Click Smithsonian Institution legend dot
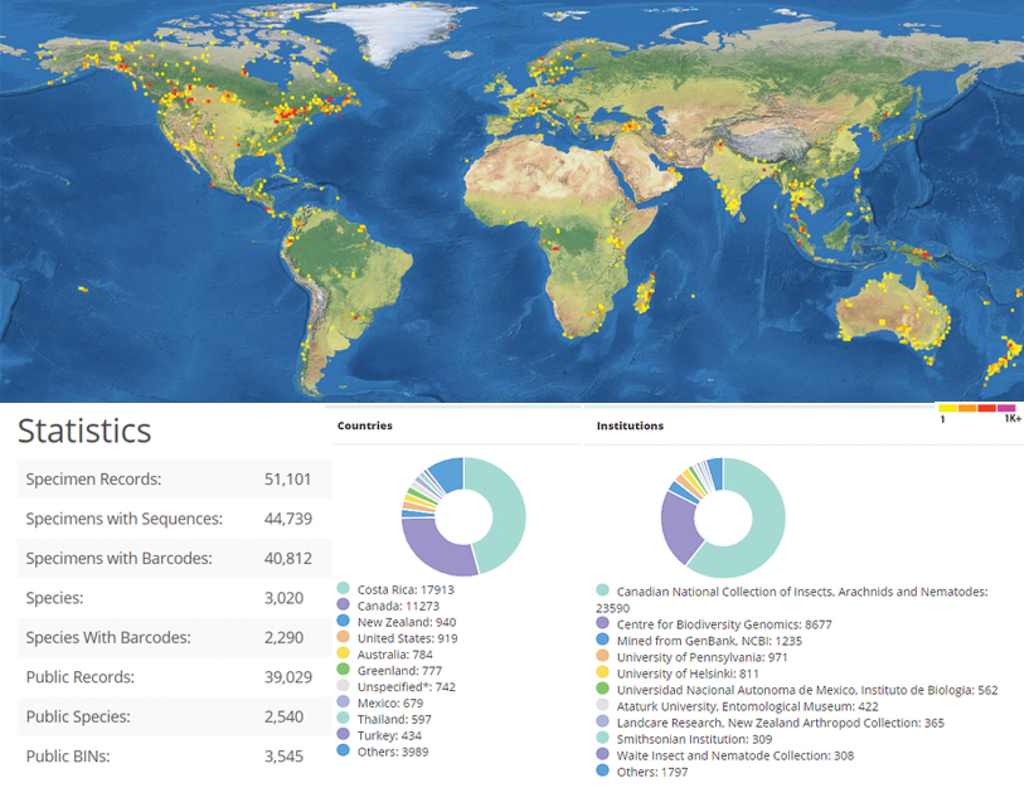1024x786 pixels. point(603,738)
